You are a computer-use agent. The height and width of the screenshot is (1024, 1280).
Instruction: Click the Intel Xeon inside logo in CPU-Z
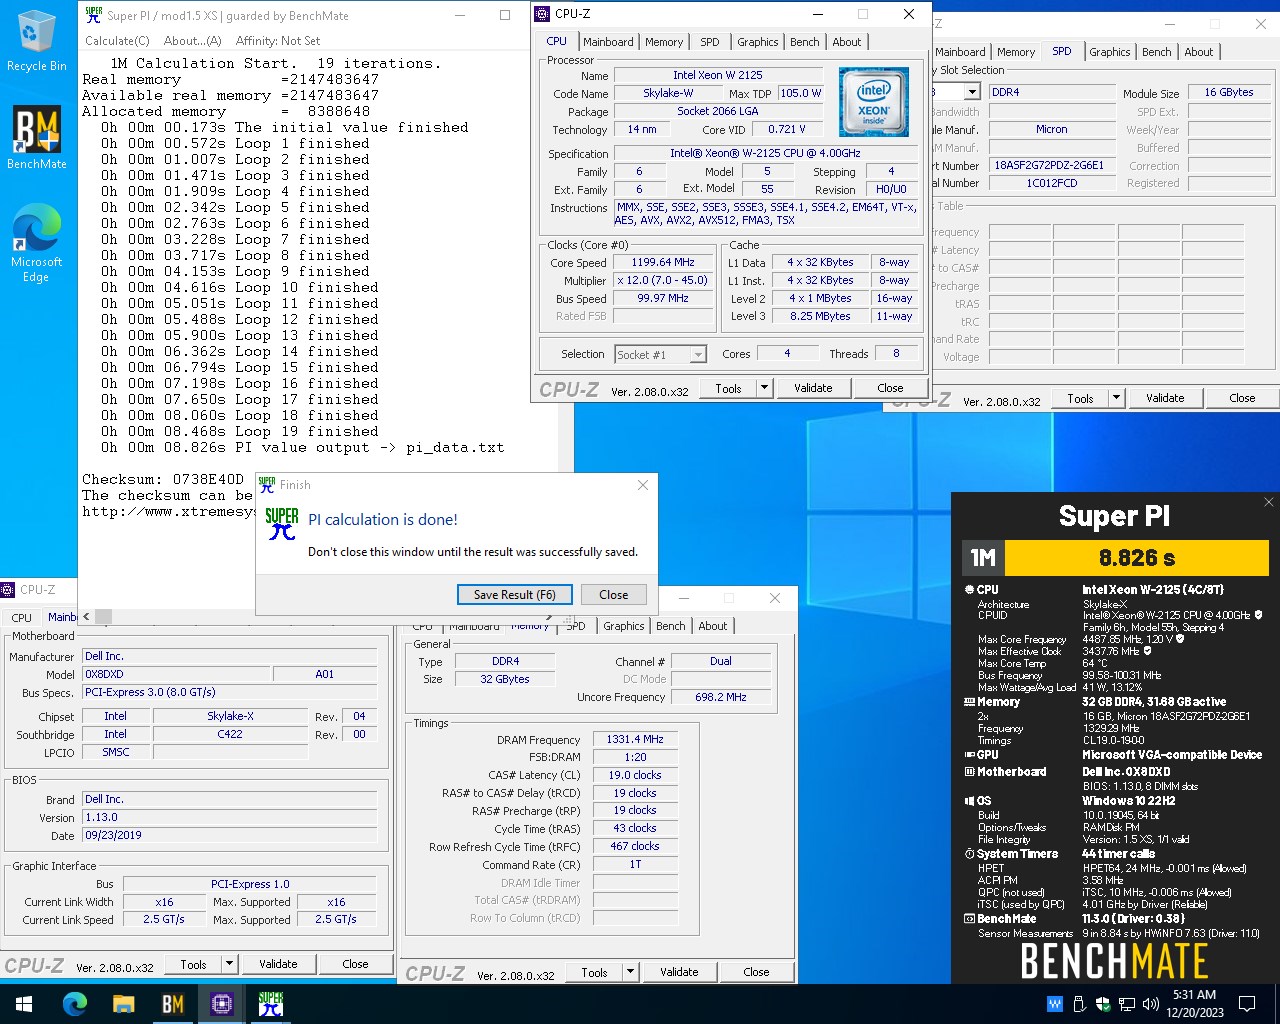pyautogui.click(x=874, y=102)
